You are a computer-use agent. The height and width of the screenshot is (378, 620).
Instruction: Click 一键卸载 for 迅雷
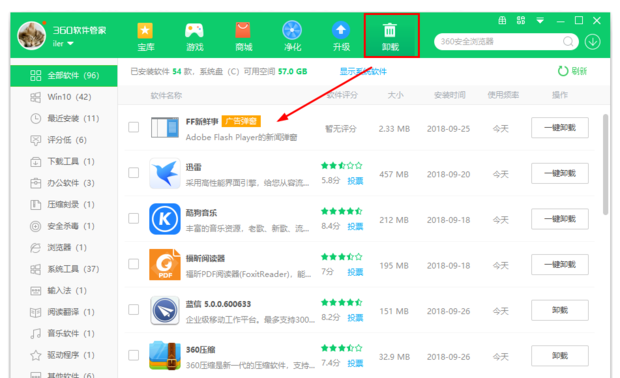point(560,173)
